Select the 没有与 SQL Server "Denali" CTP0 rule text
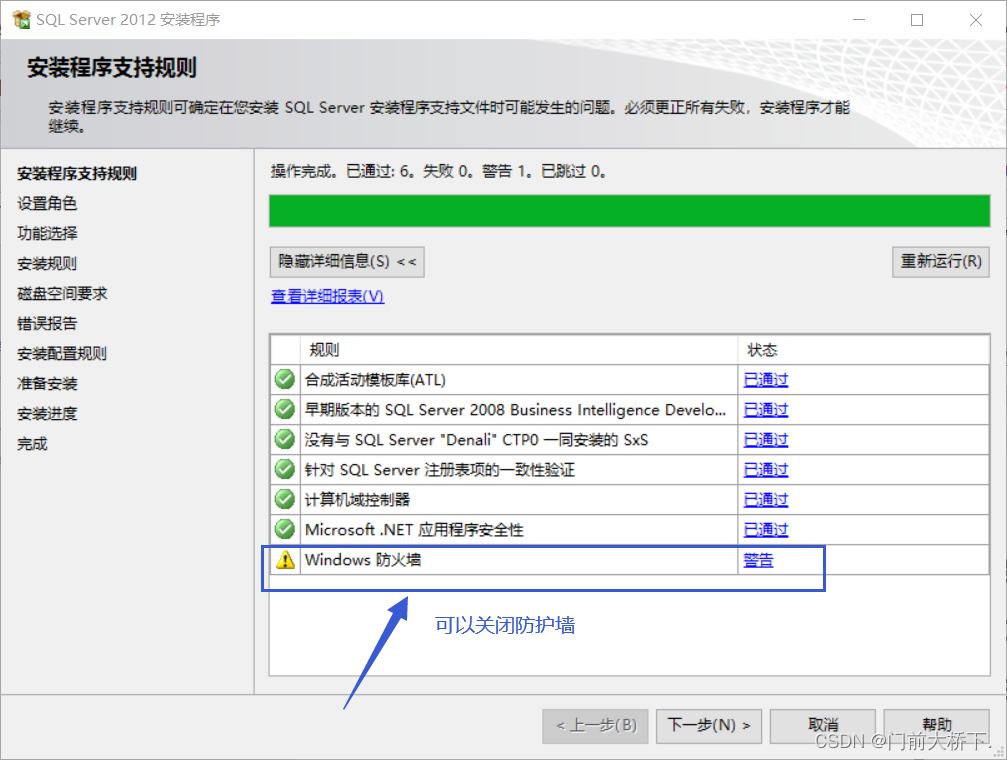Viewport: 1007px width, 760px height. pyautogui.click(x=477, y=440)
